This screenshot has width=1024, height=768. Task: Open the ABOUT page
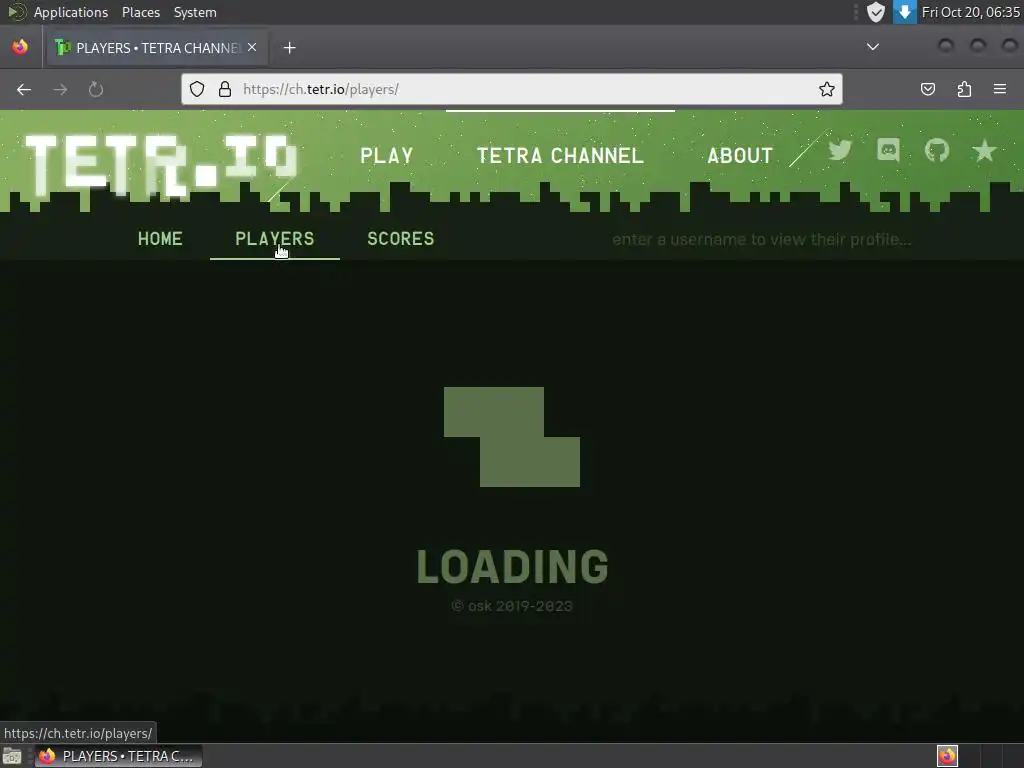[740, 155]
